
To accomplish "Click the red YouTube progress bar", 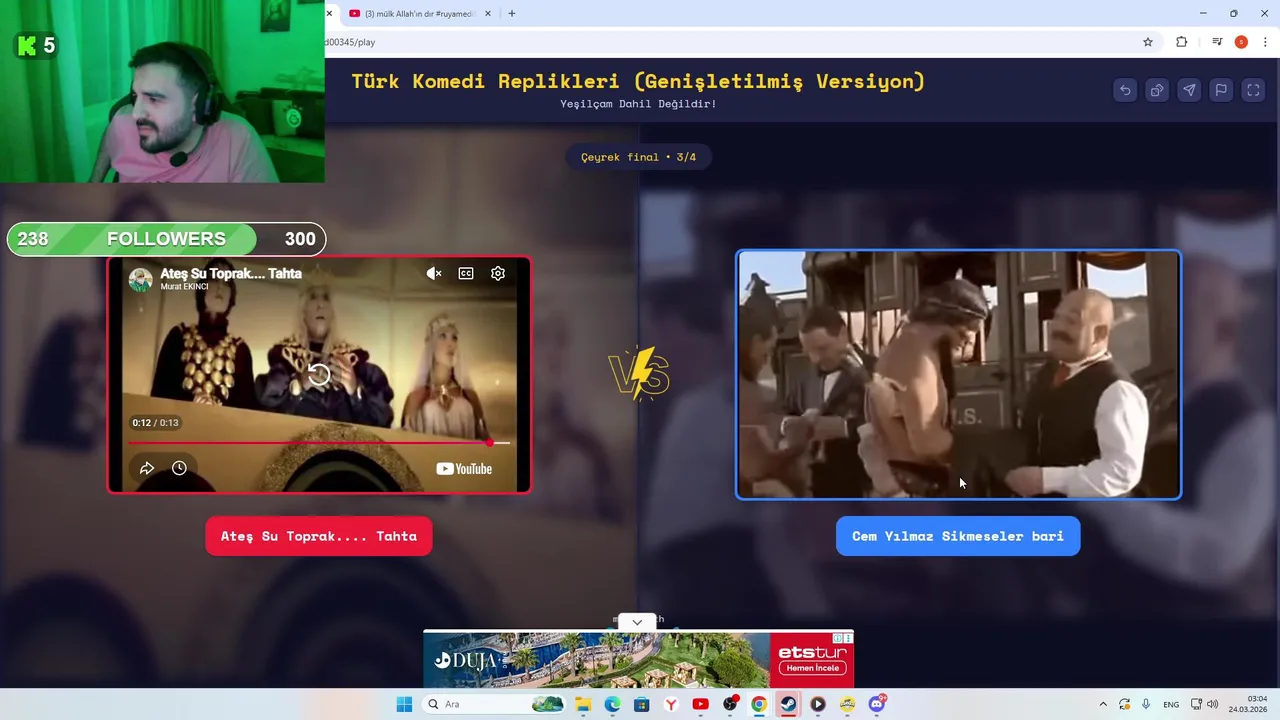I will click(319, 442).
